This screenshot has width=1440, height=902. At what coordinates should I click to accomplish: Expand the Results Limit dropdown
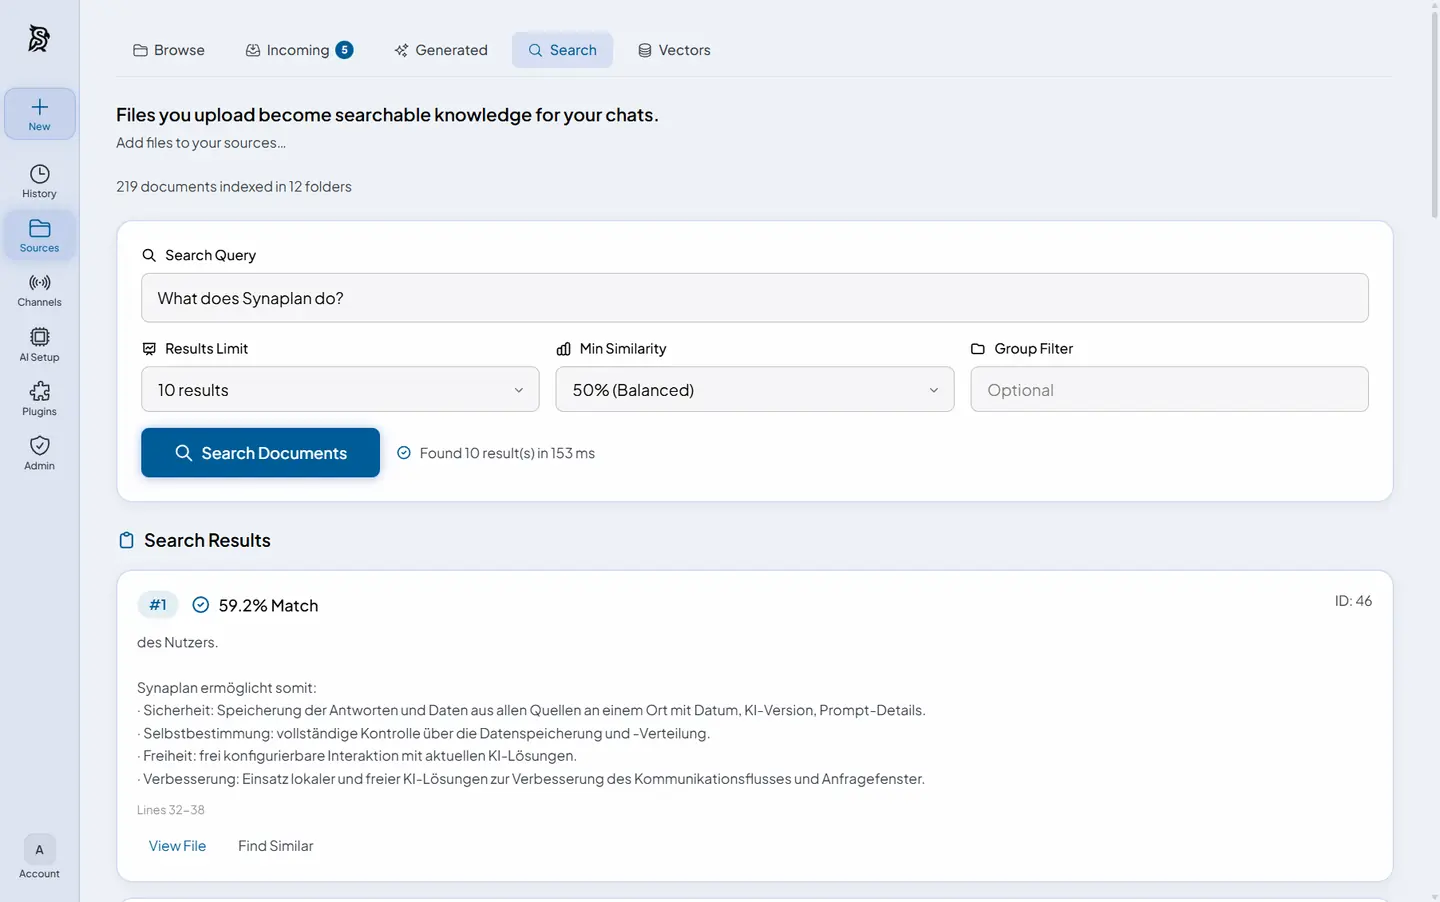pyautogui.click(x=340, y=389)
